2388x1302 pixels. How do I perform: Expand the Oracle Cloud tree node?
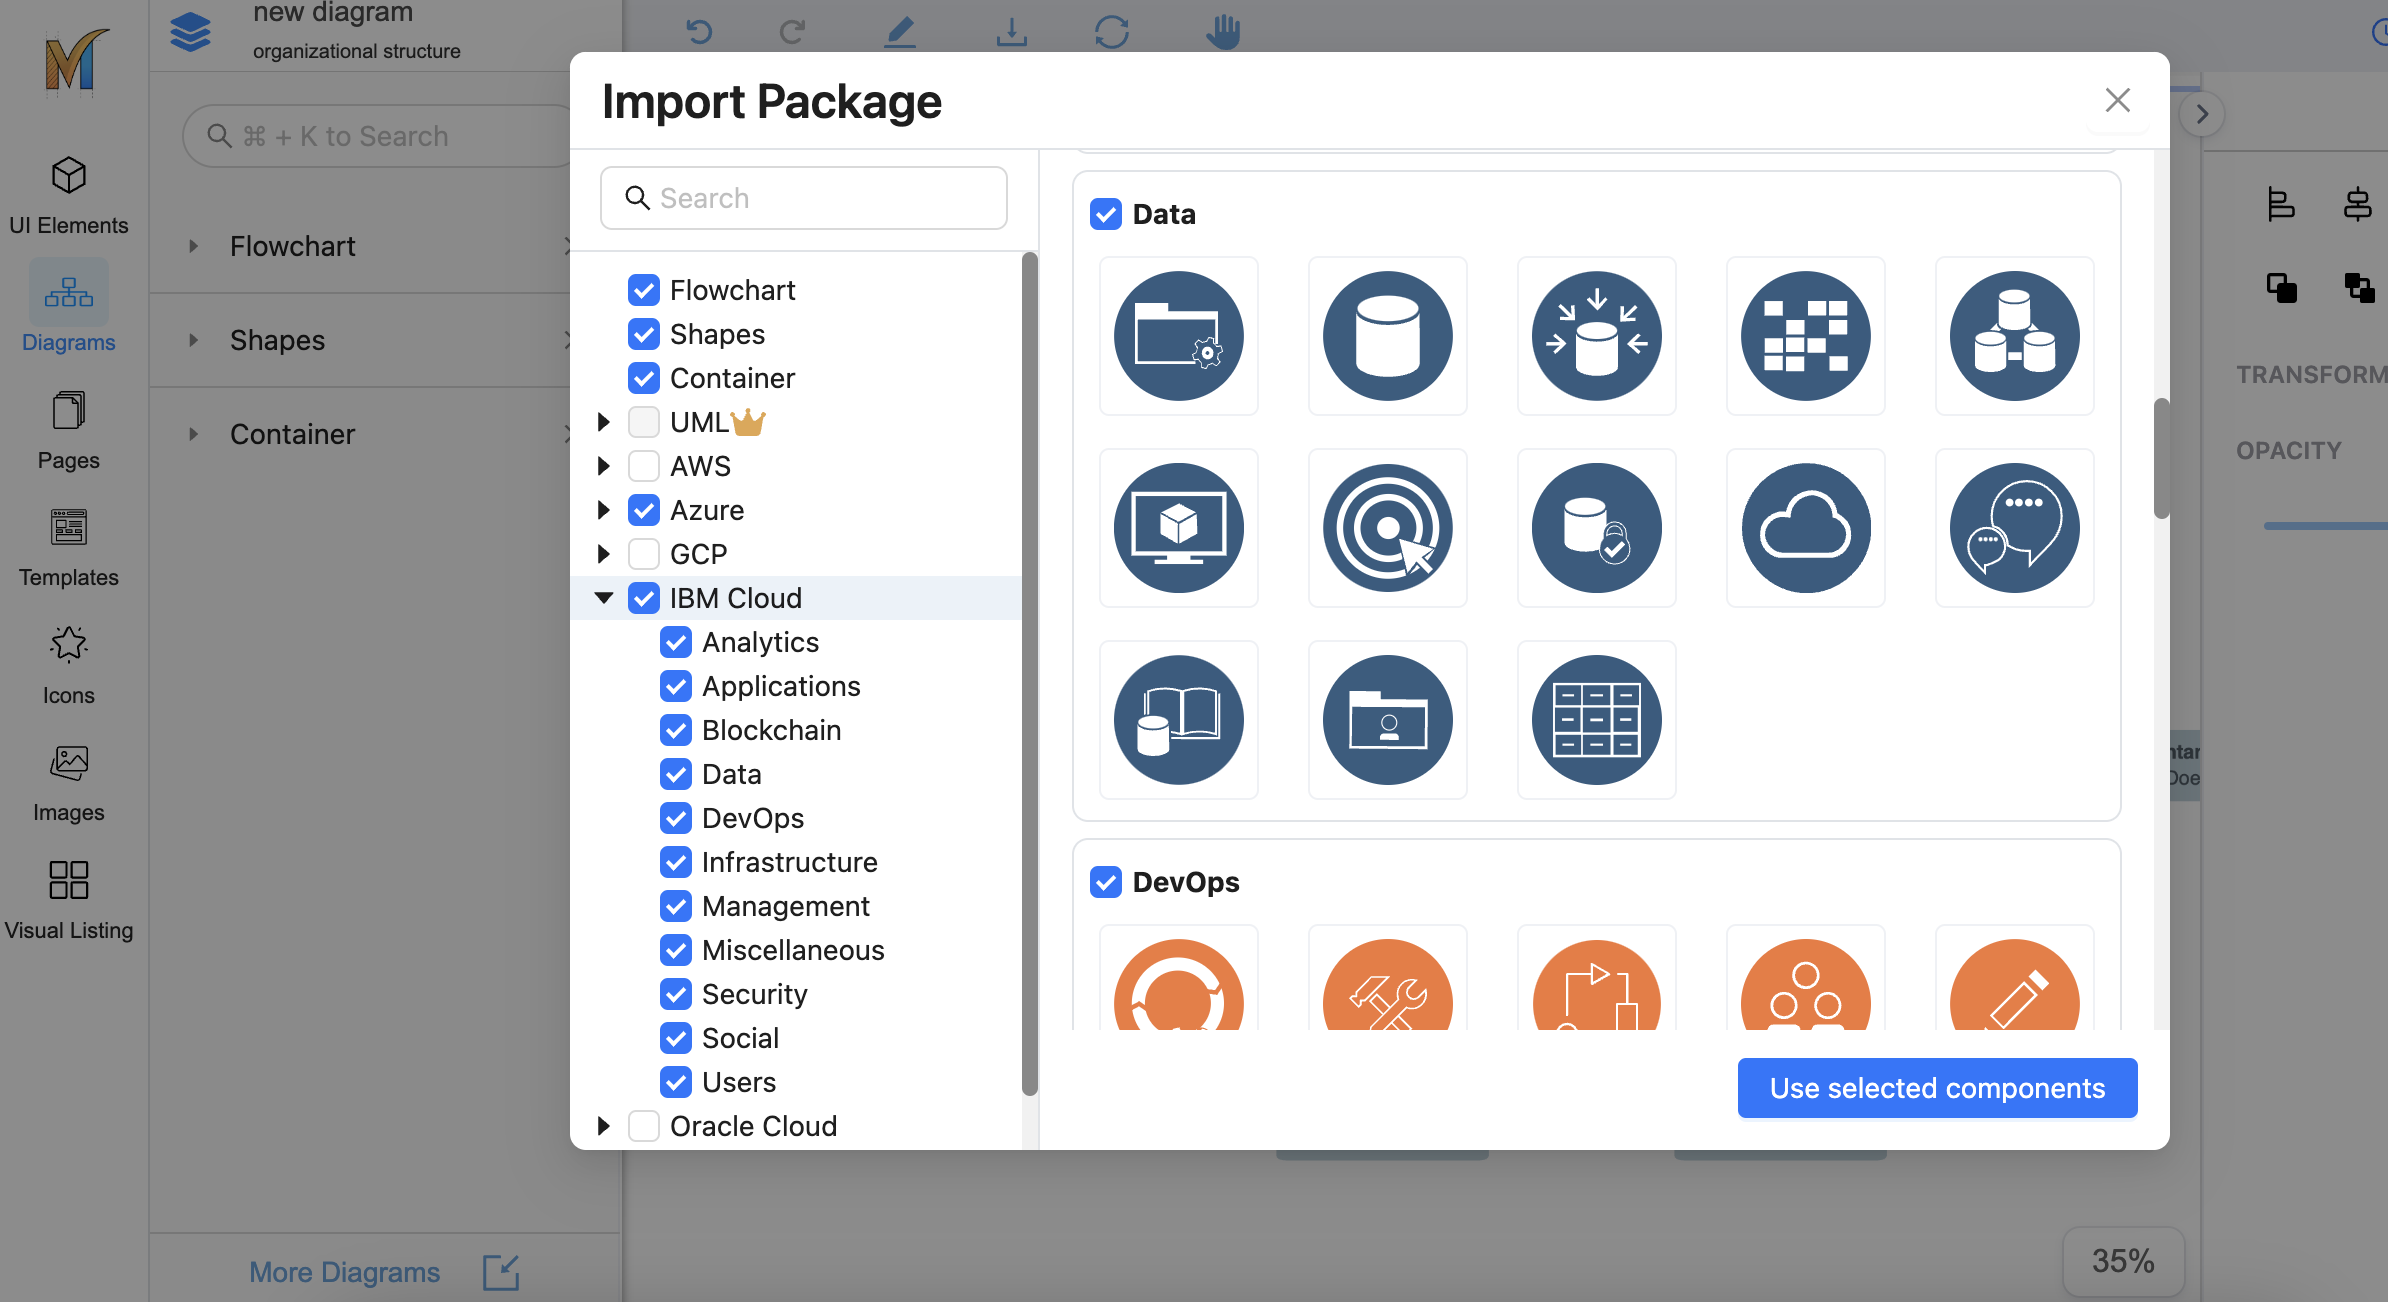click(x=604, y=1126)
